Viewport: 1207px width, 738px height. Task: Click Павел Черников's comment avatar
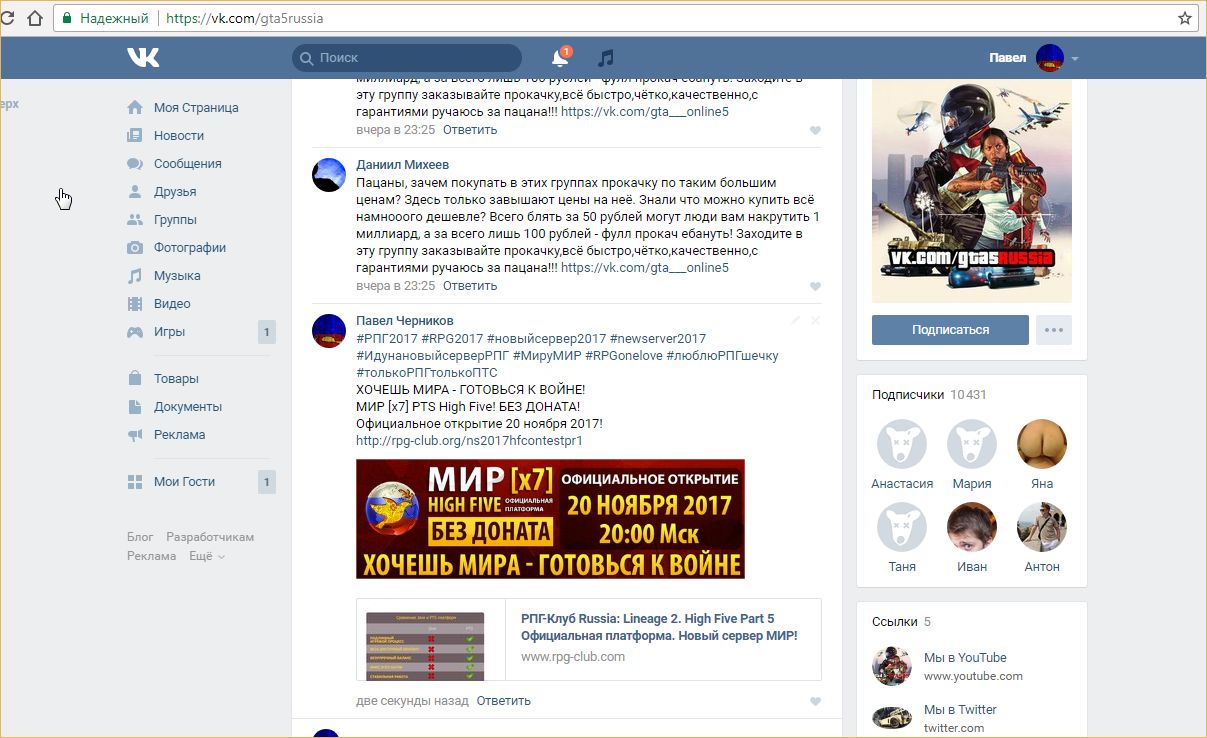(x=329, y=331)
